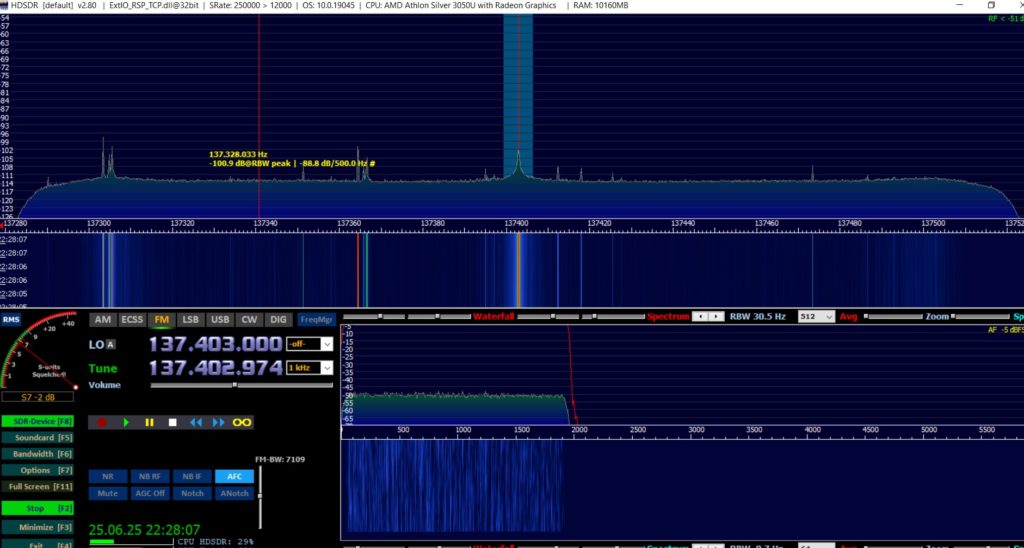This screenshot has width=1024, height=548.
Task: Adjust first Waterfall slider left of Waterfall label
Action: [x=381, y=316]
